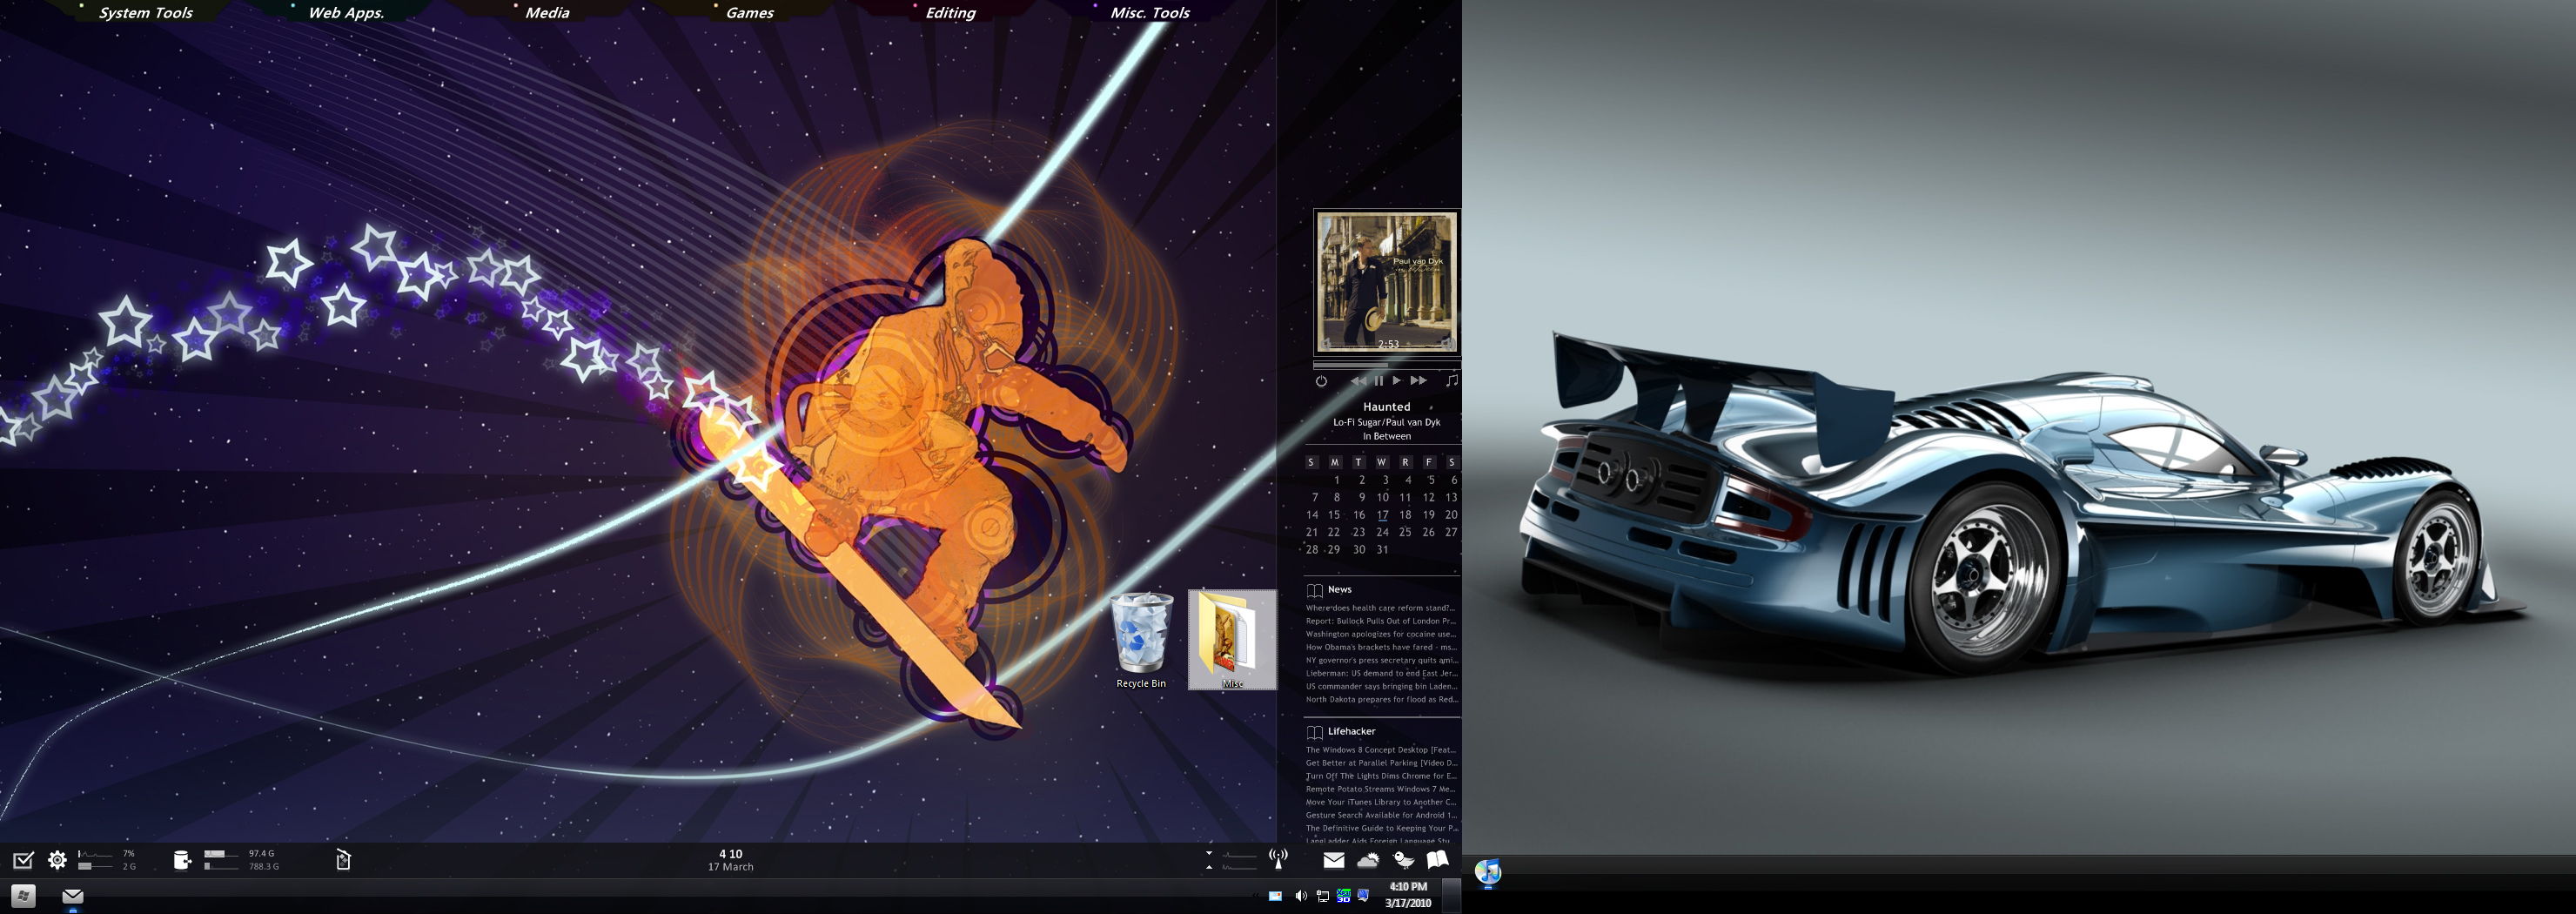Click the song title Haunted
The image size is (2576, 914).
tap(1386, 407)
